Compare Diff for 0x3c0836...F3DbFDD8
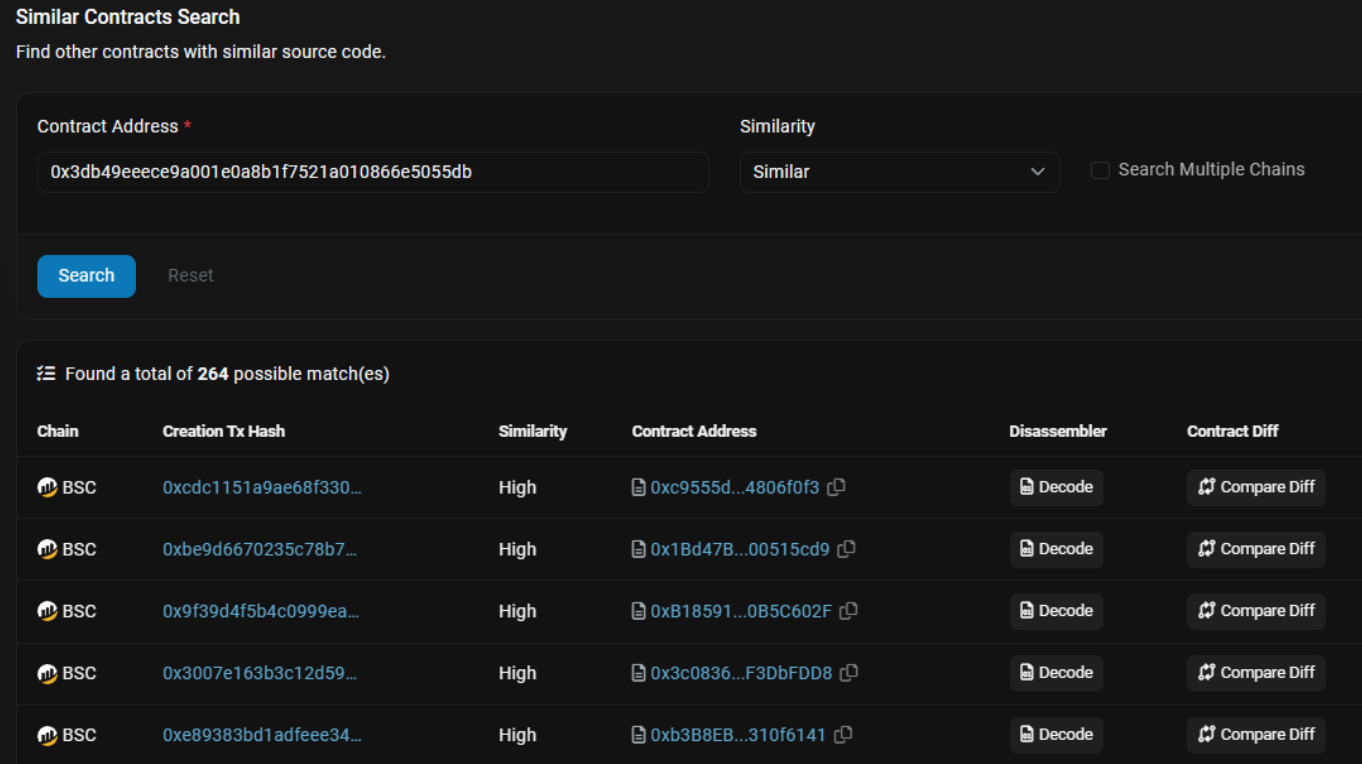Screen dimensions: 1362x764 1256,674
